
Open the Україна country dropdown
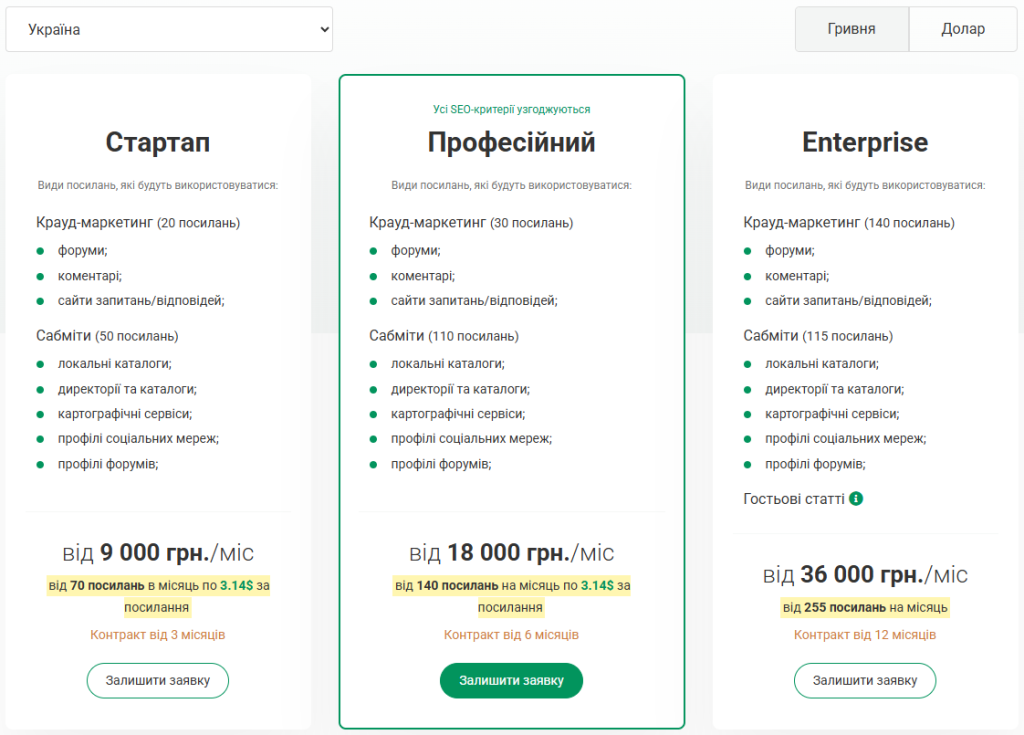click(168, 30)
